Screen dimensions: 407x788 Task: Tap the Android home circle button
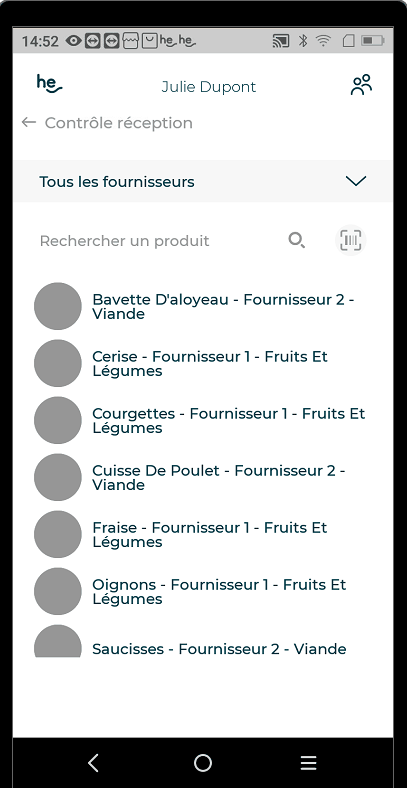[203, 763]
